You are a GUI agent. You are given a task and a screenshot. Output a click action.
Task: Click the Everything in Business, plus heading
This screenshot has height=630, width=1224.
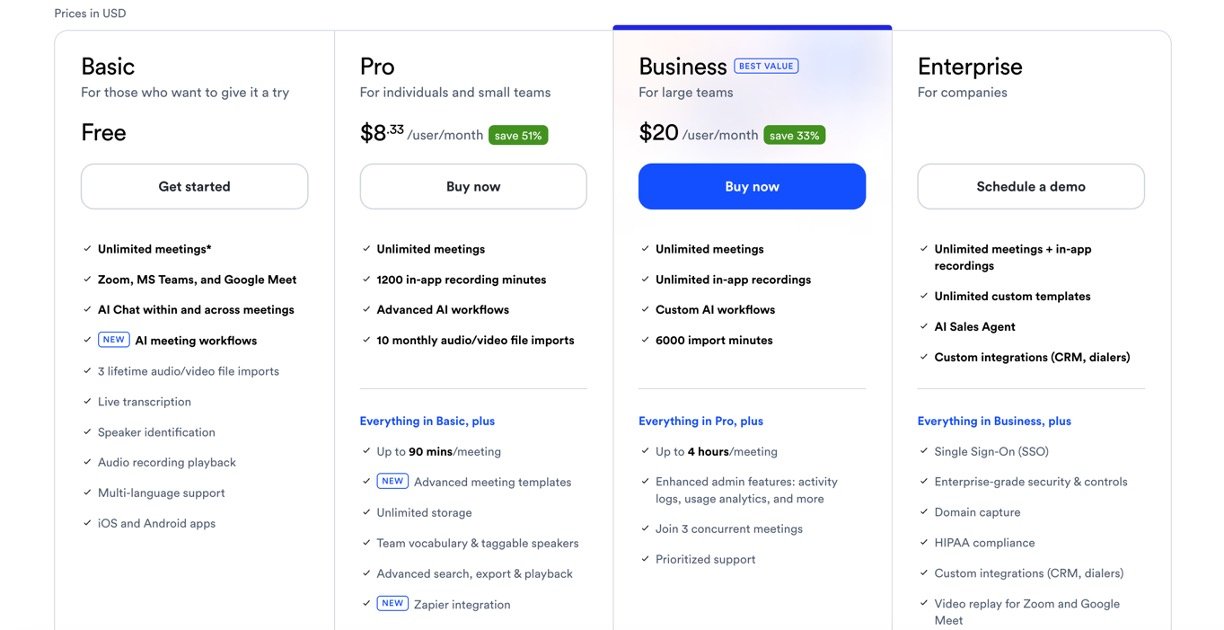pos(994,421)
